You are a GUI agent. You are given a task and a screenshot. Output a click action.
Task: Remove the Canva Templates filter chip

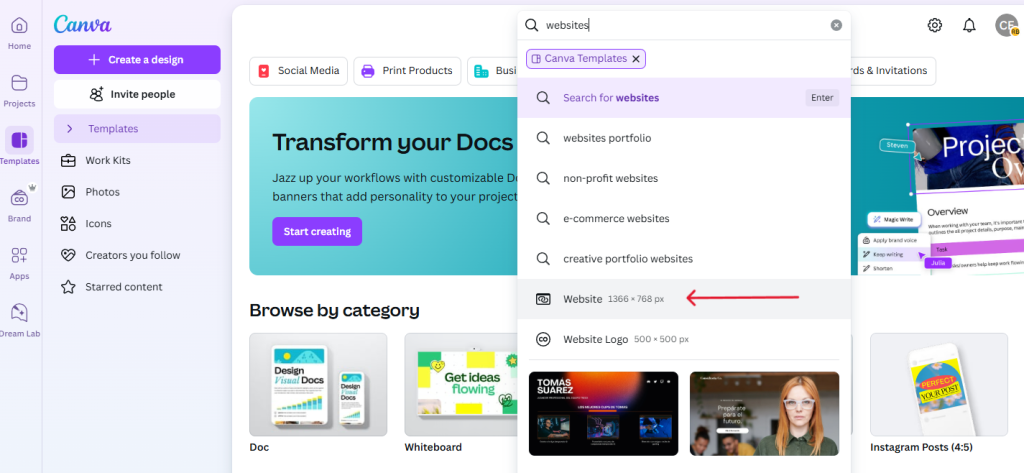[636, 59]
